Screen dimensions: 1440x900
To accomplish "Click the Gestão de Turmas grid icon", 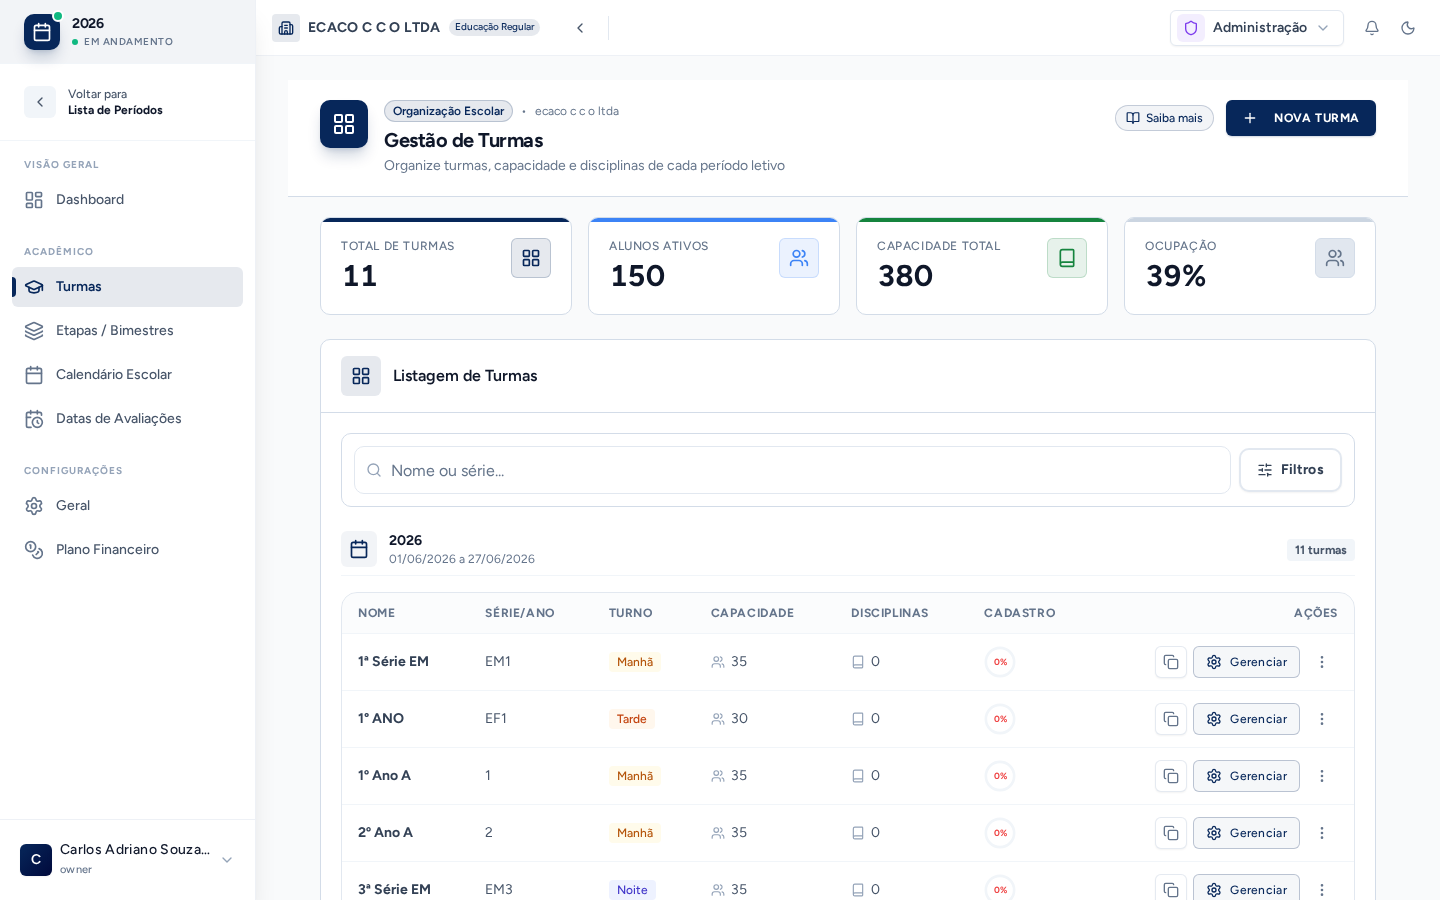I will (x=344, y=124).
